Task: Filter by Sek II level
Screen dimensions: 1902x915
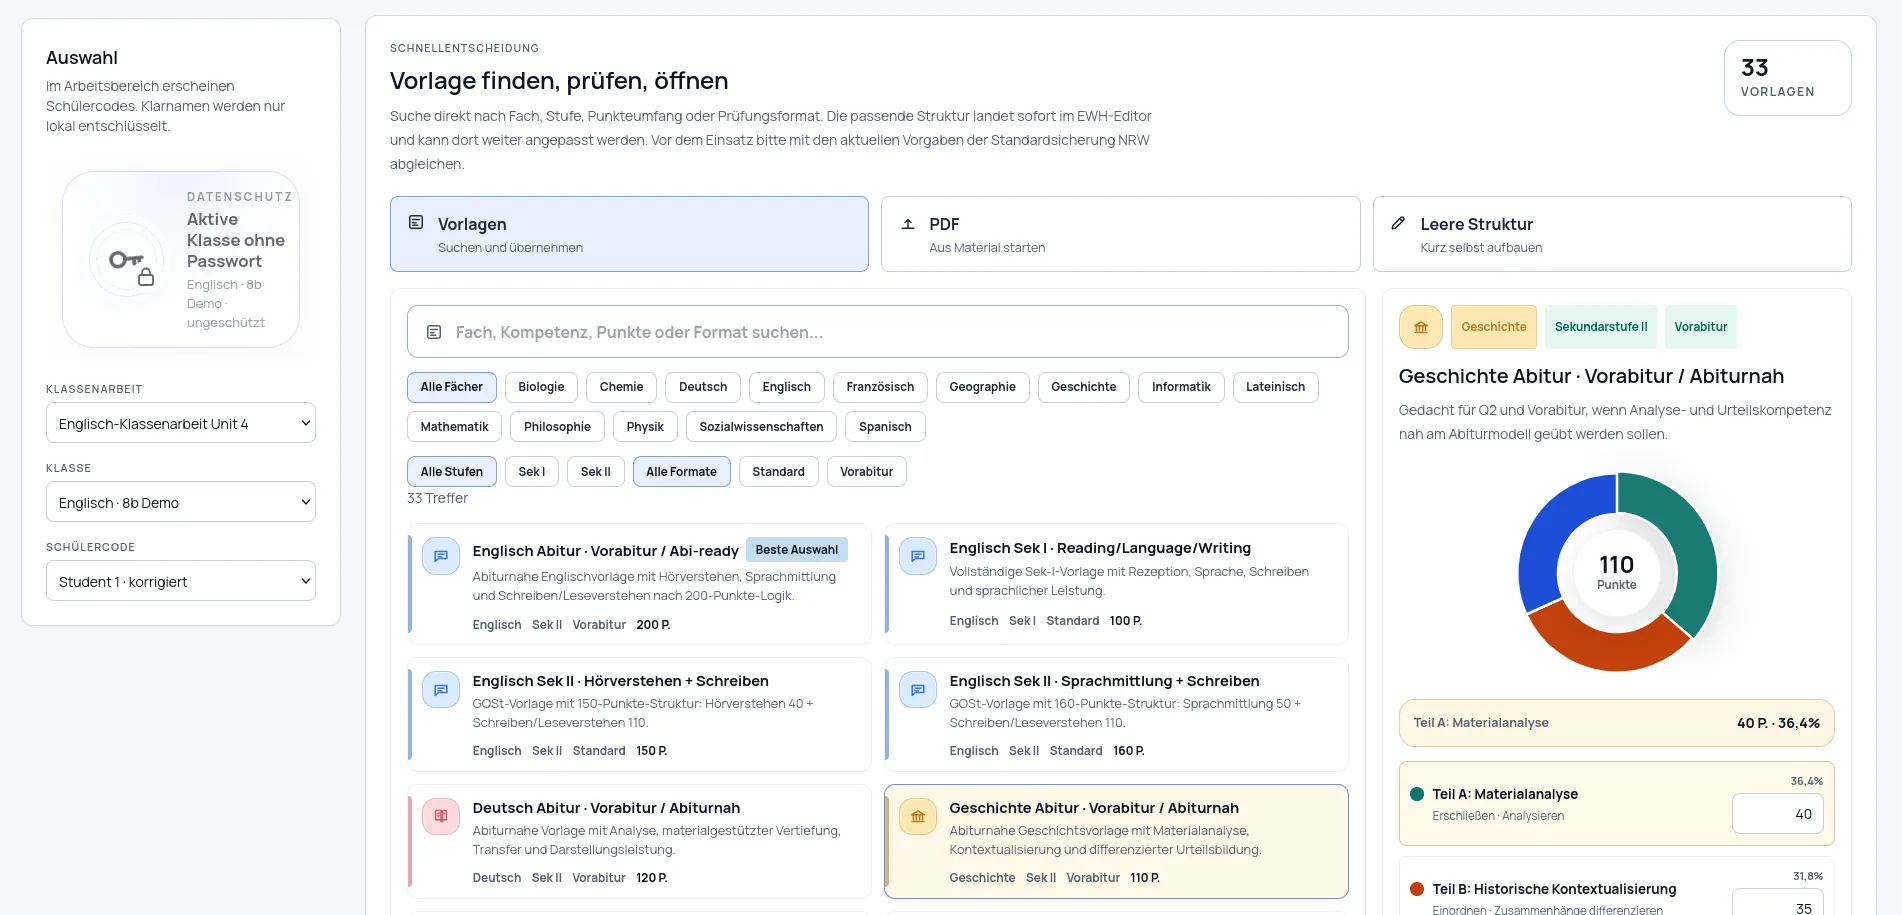Action: 596,472
